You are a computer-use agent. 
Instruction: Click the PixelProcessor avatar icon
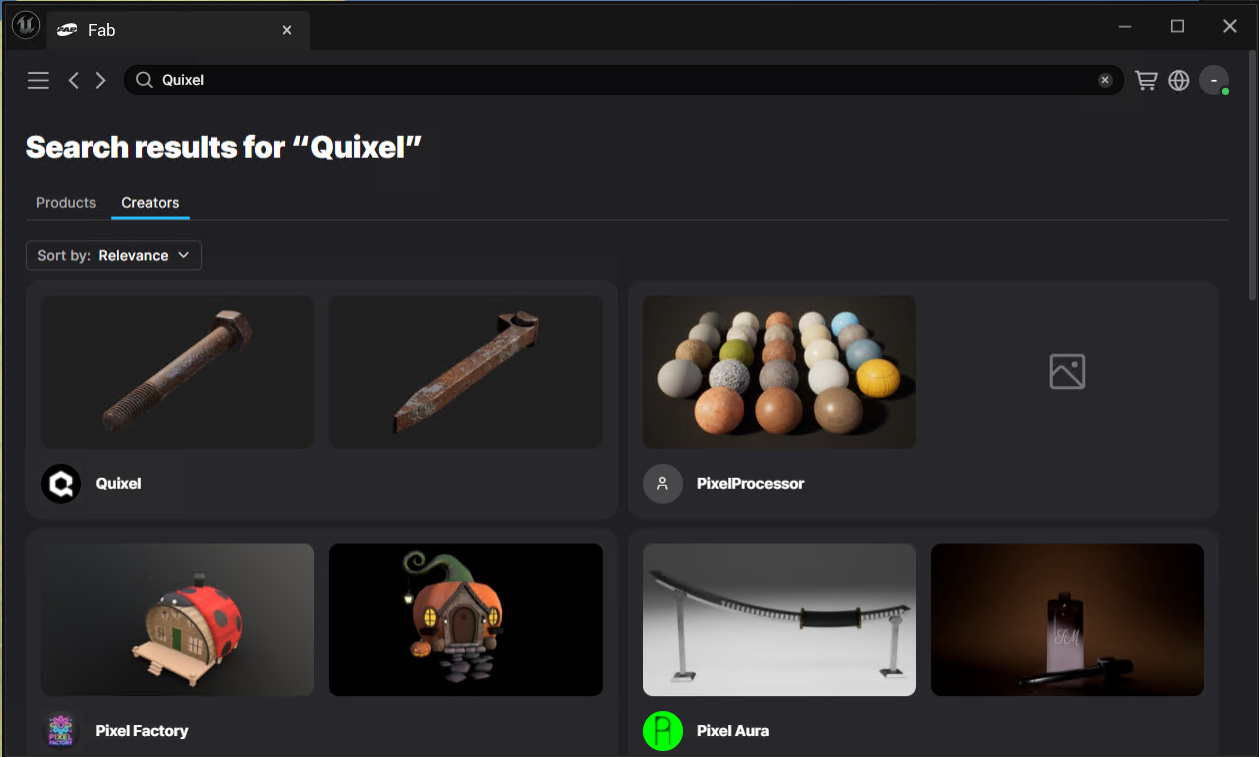tap(663, 484)
